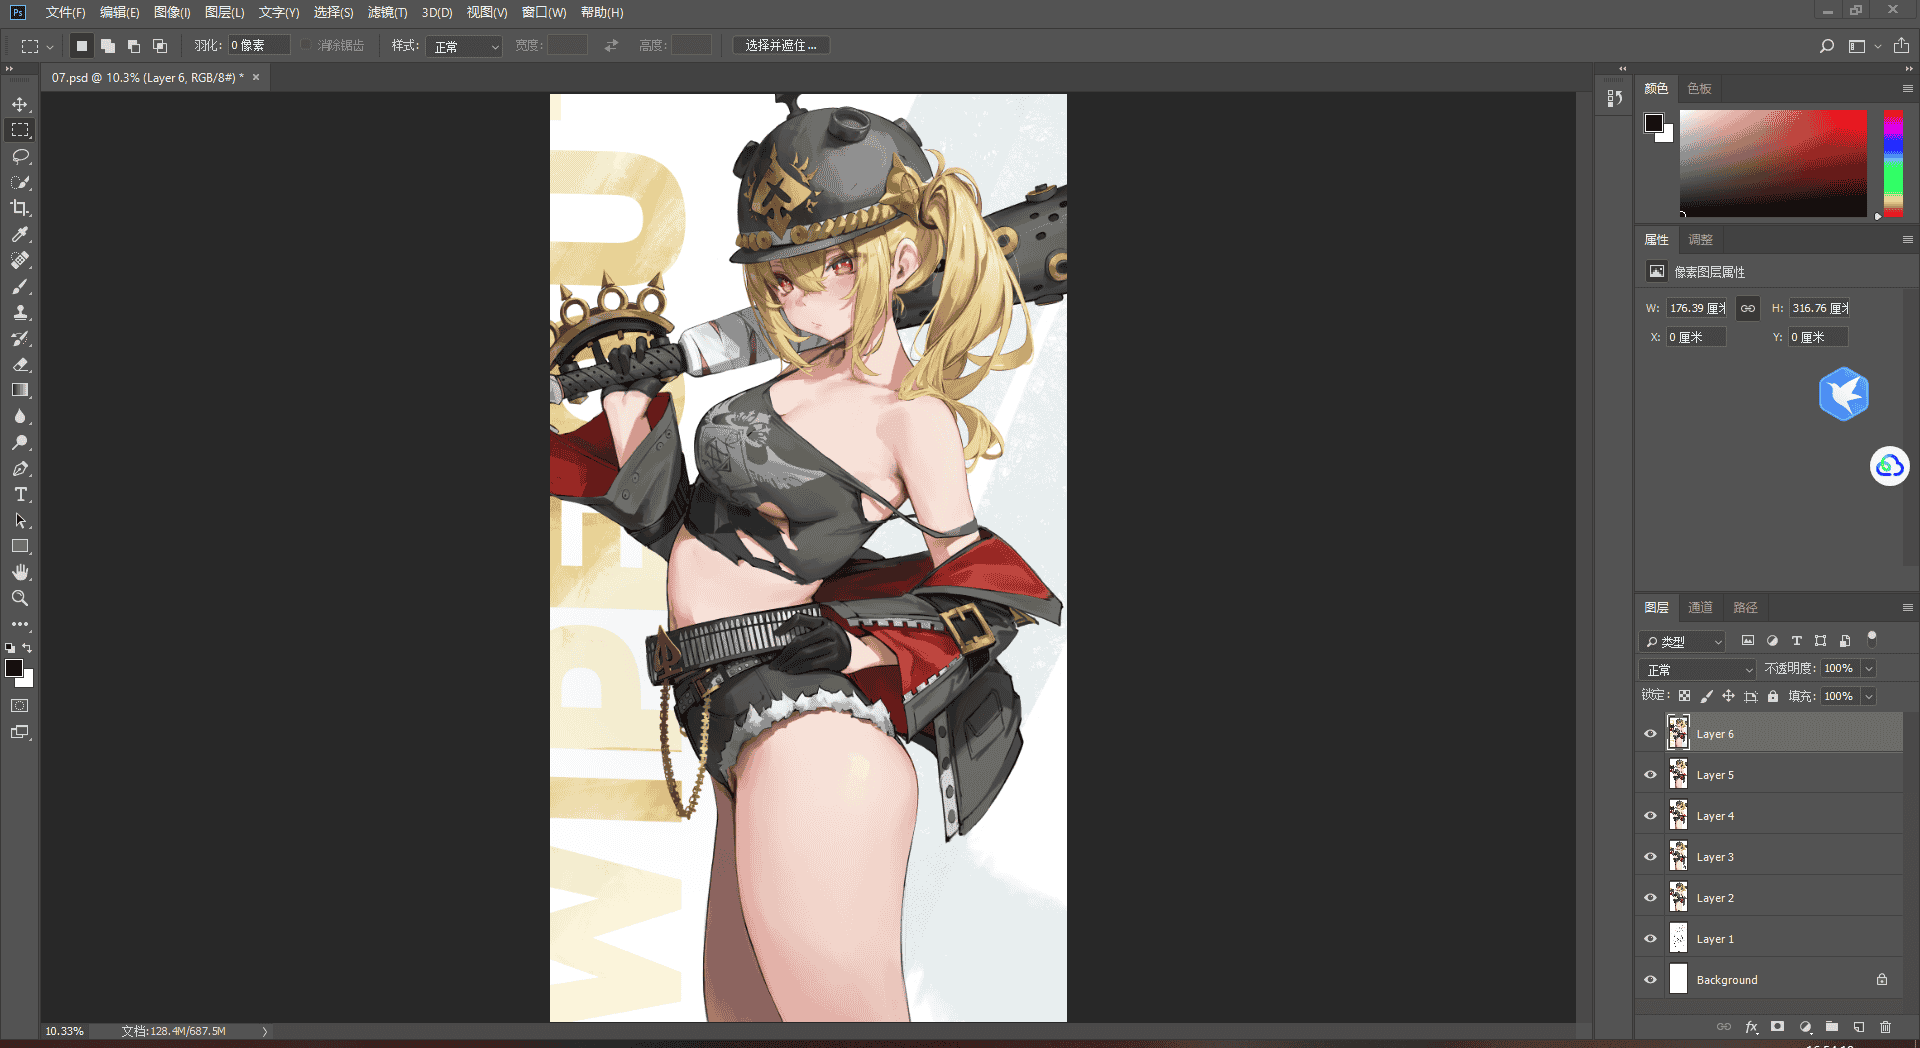Select the Zoom tool
This screenshot has width=1920, height=1048.
[x=20, y=598]
